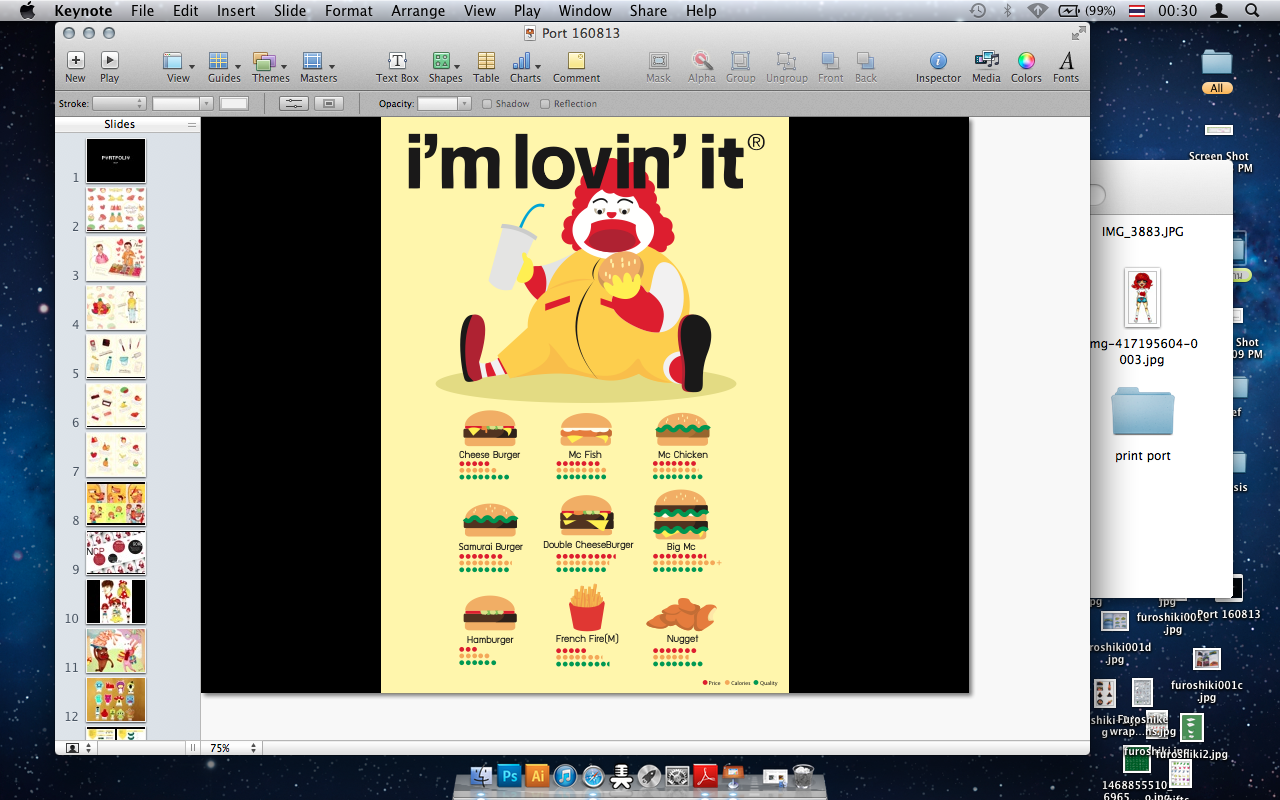Screen dimensions: 1280x800
Task: Apply Mask to image
Action: pos(658,67)
